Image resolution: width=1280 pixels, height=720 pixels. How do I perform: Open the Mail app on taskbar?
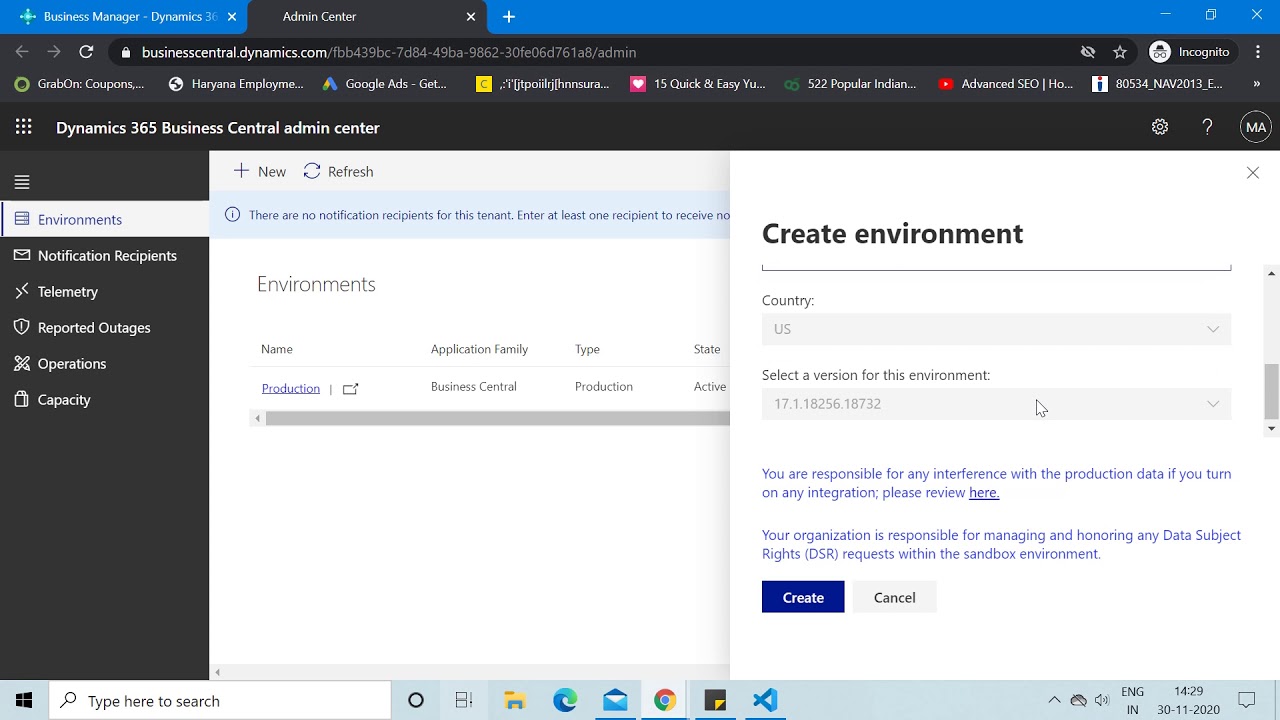pos(615,701)
